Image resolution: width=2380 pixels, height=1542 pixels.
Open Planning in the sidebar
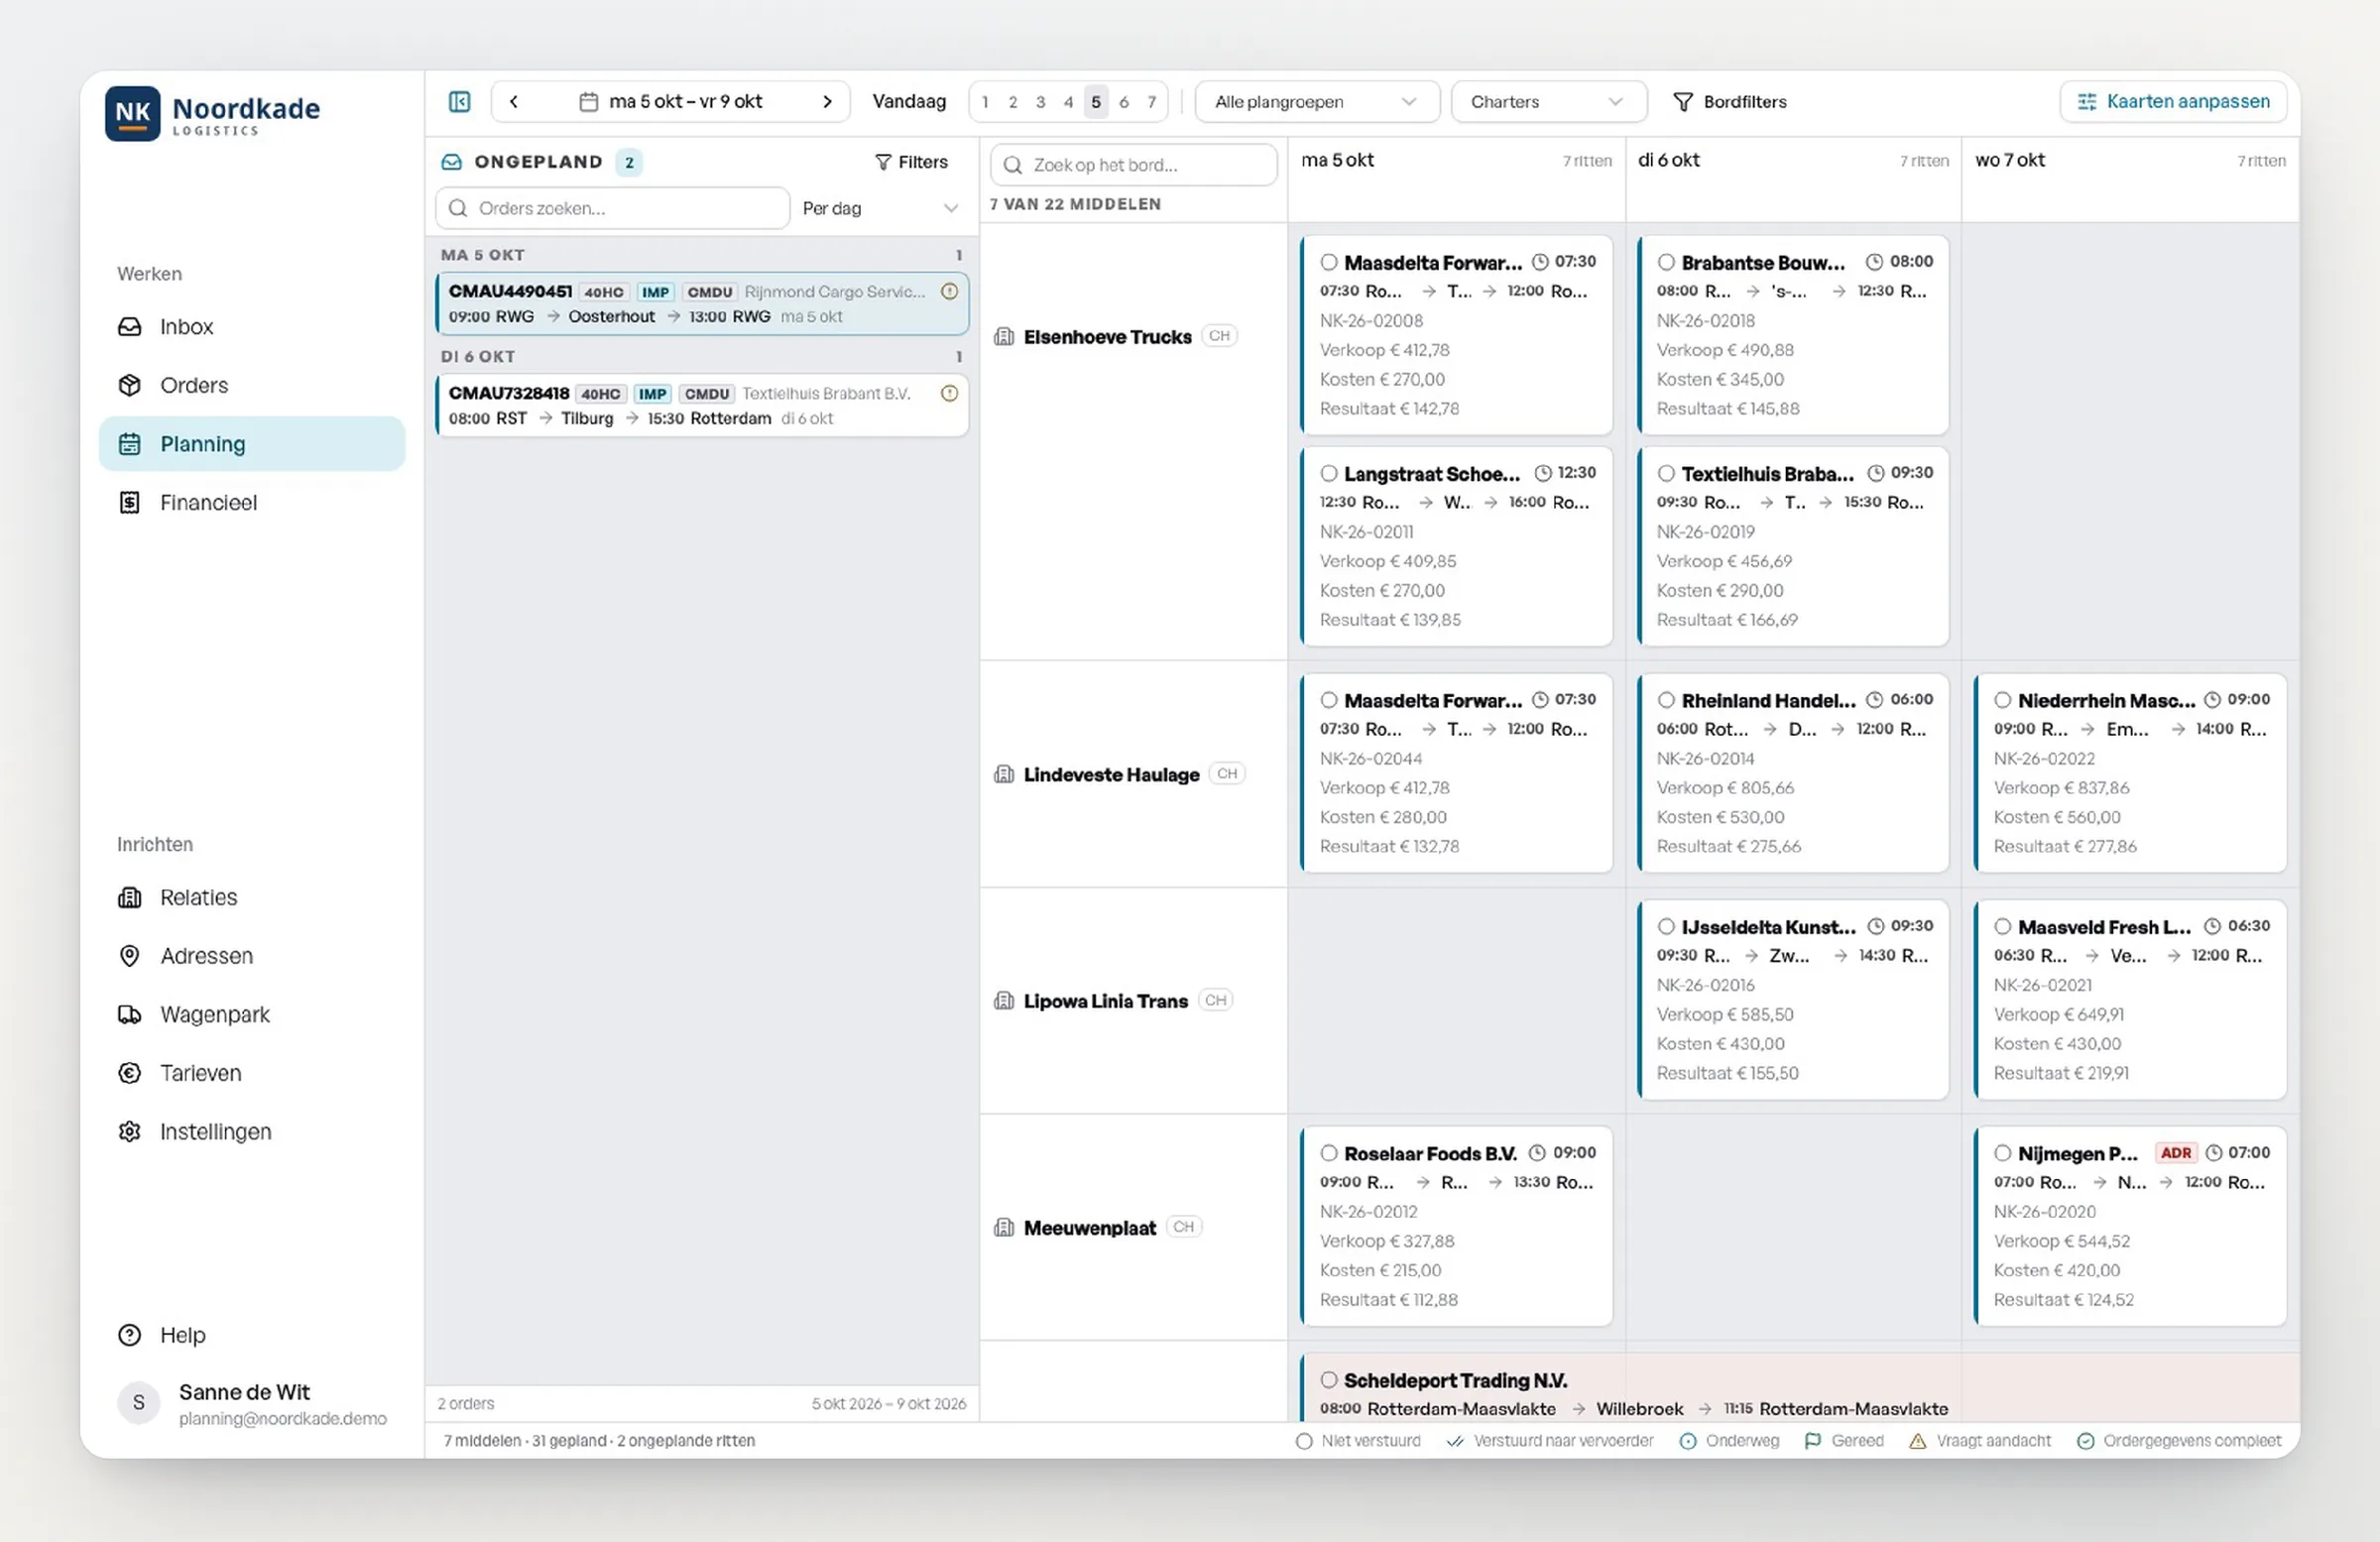252,443
